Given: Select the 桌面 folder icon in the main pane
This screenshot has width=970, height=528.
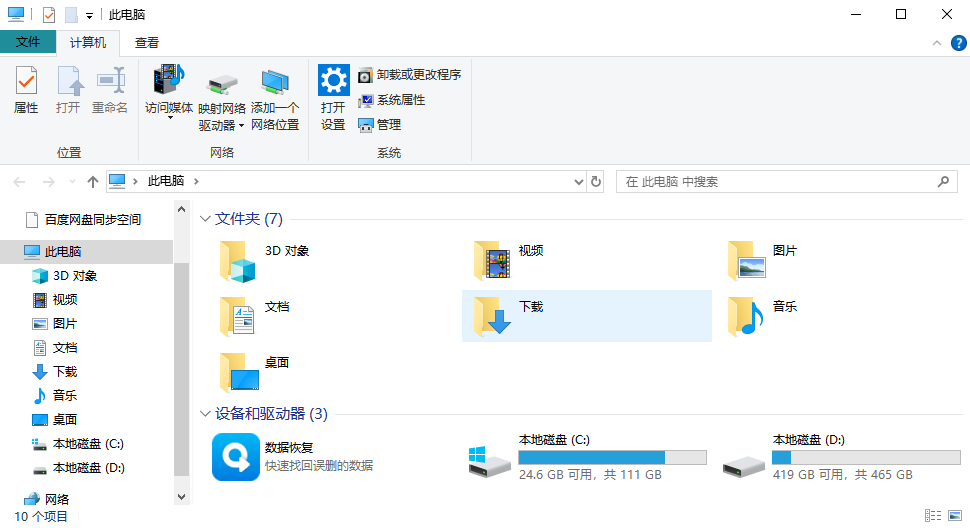Looking at the screenshot, I should [239, 372].
